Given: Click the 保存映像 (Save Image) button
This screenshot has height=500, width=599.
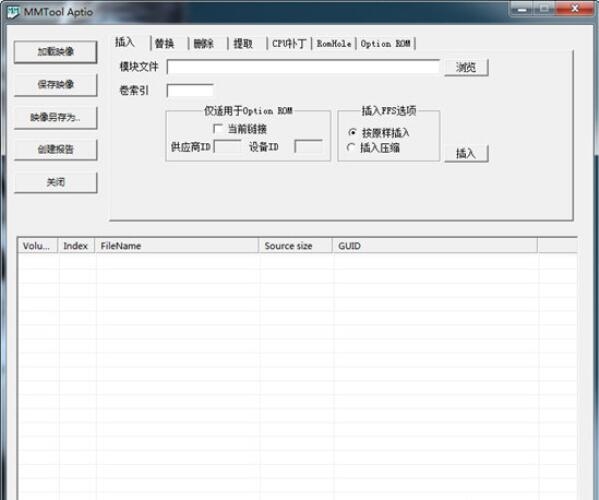Looking at the screenshot, I should coord(55,85).
